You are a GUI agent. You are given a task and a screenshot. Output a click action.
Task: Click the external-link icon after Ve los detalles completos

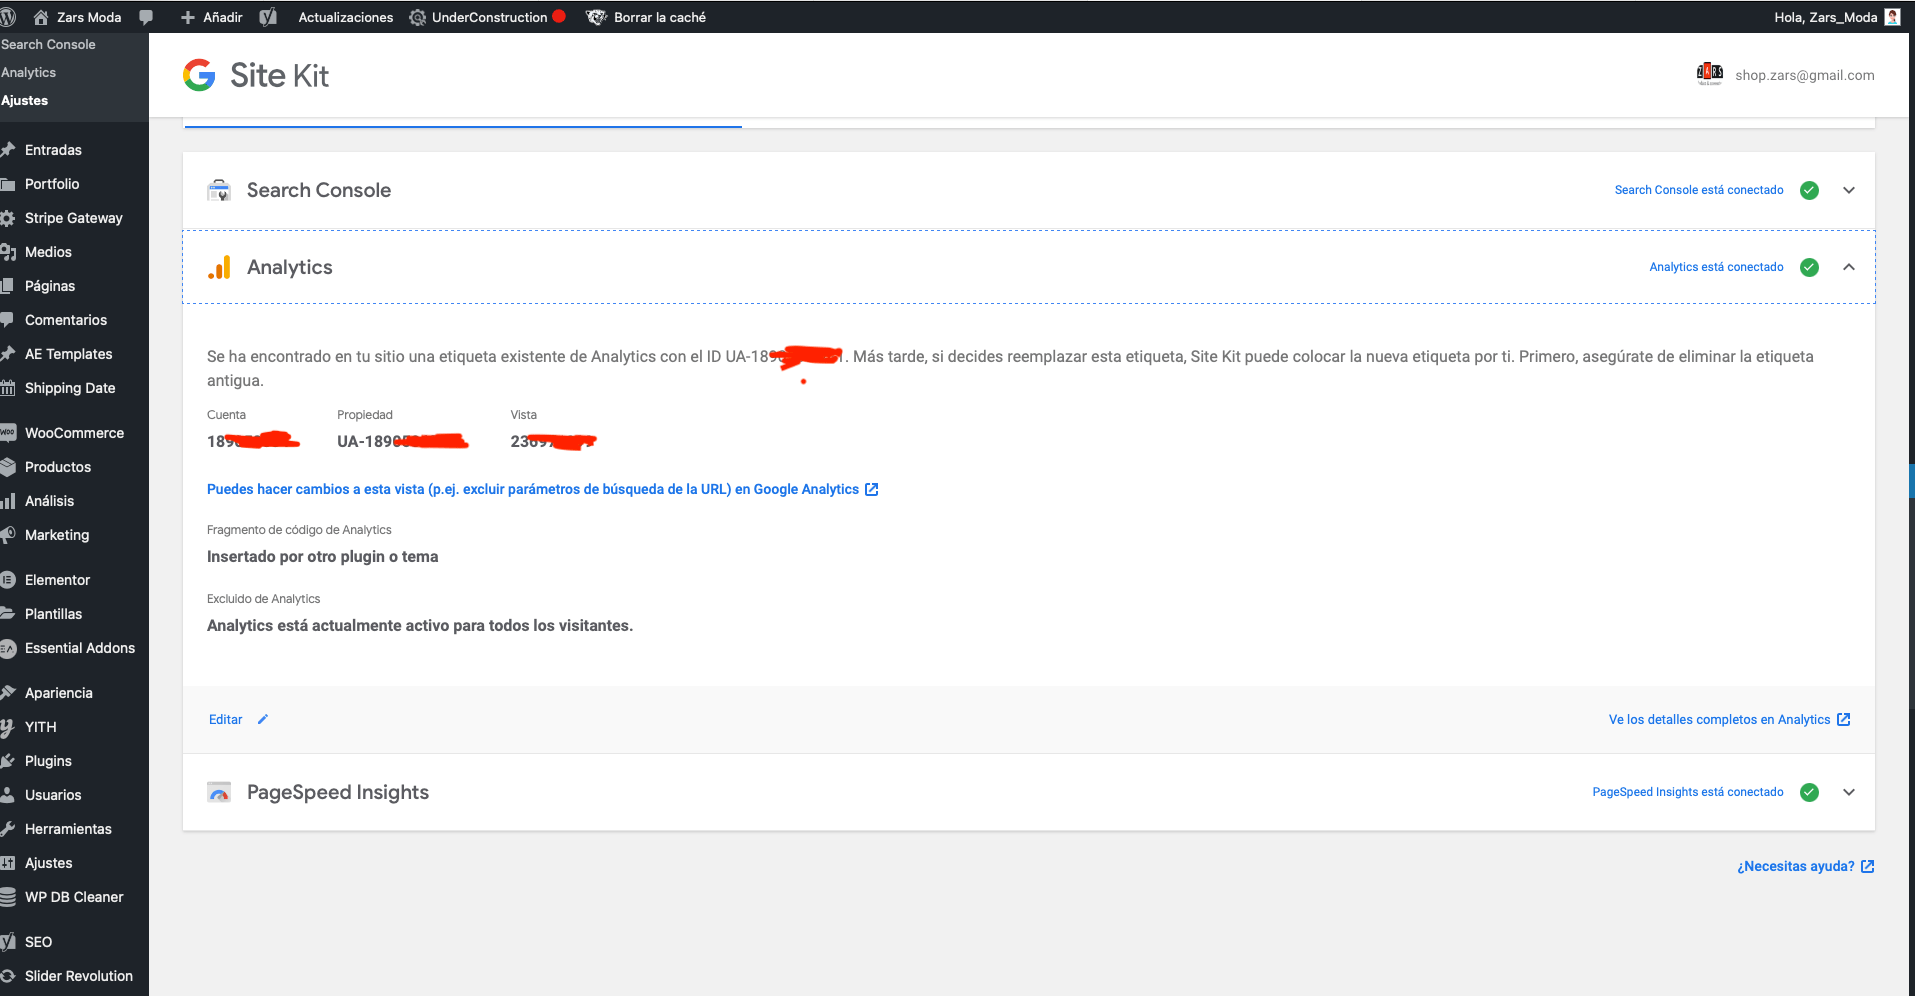1844,719
